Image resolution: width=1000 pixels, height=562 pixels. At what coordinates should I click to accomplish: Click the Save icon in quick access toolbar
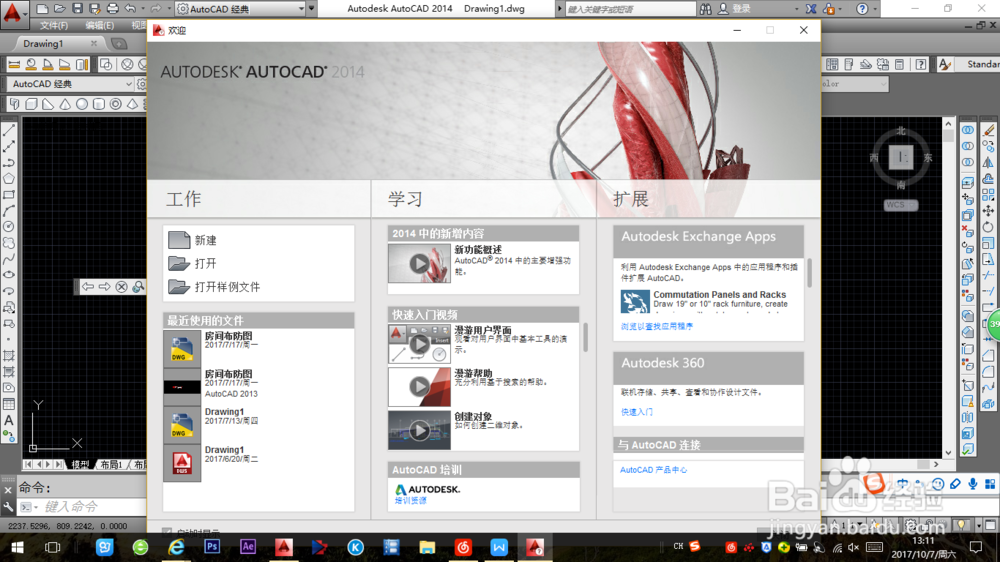[x=77, y=9]
